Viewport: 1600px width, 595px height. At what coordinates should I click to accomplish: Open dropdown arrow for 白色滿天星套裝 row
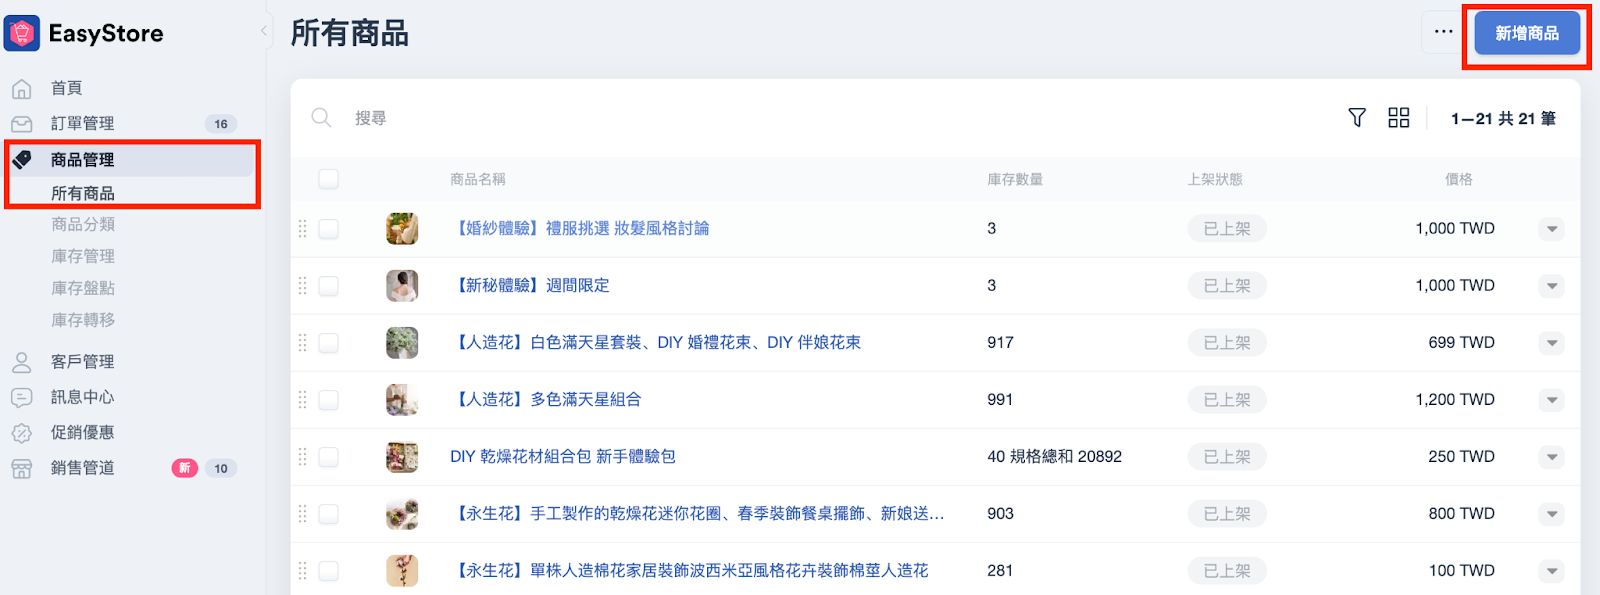[x=1551, y=343]
